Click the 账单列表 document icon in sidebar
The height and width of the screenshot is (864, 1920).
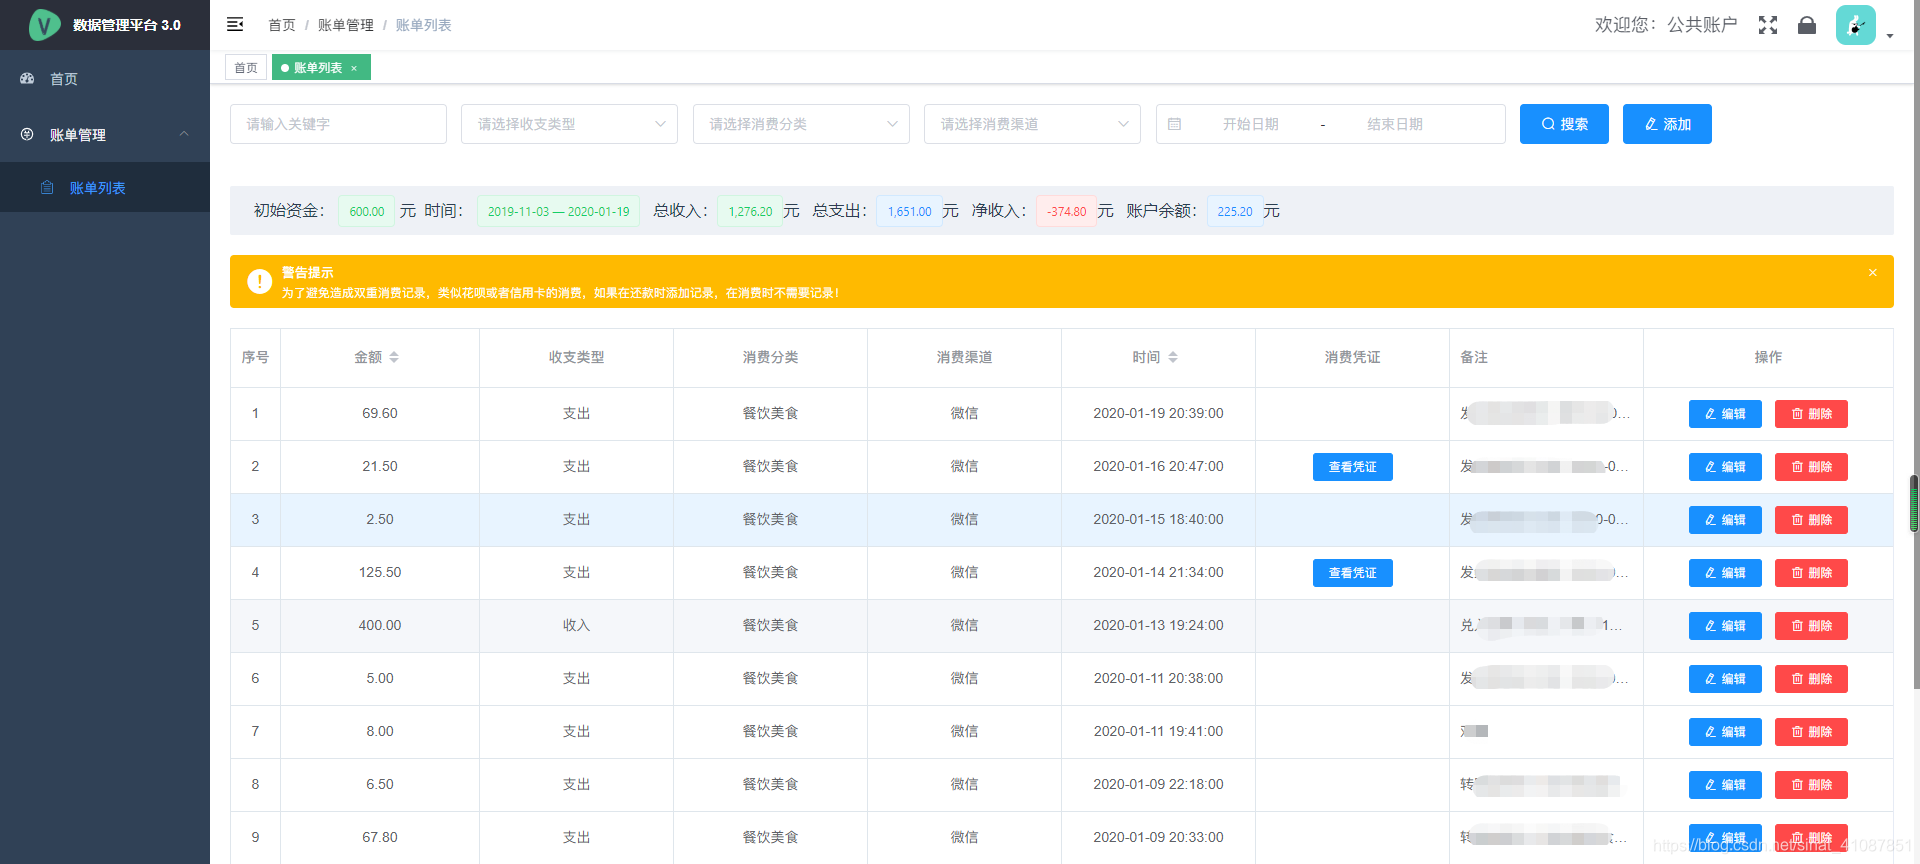(47, 187)
